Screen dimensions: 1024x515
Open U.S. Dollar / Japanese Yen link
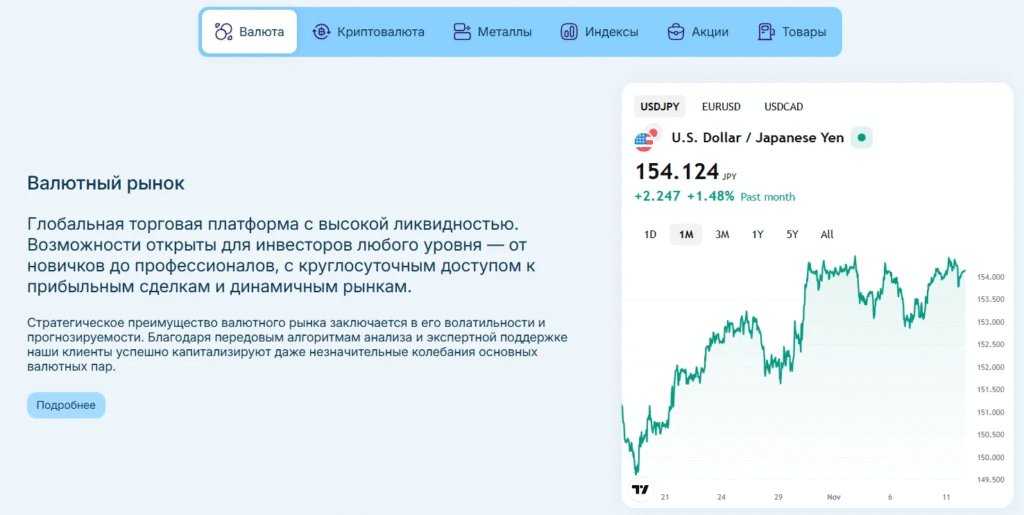point(757,138)
